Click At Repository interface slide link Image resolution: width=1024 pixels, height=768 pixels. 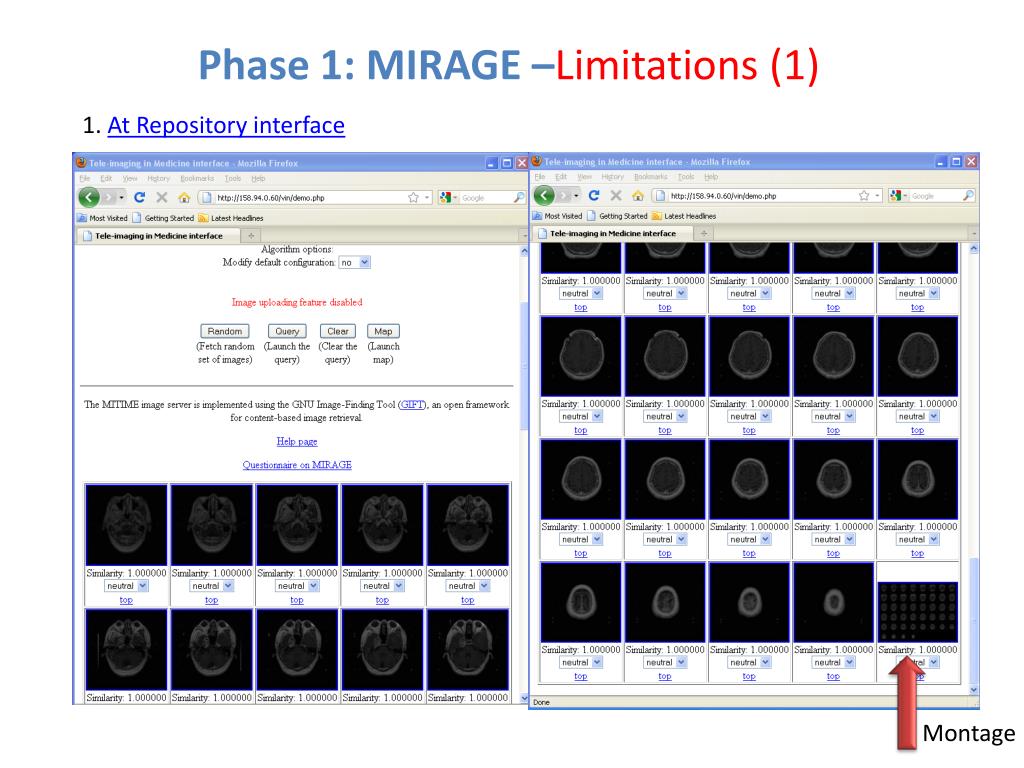pos(226,125)
